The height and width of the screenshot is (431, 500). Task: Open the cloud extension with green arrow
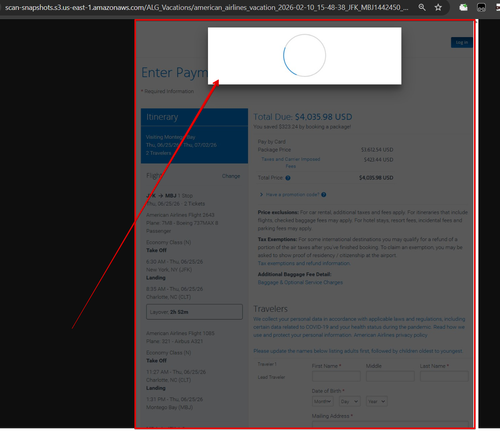pyautogui.click(x=463, y=7)
